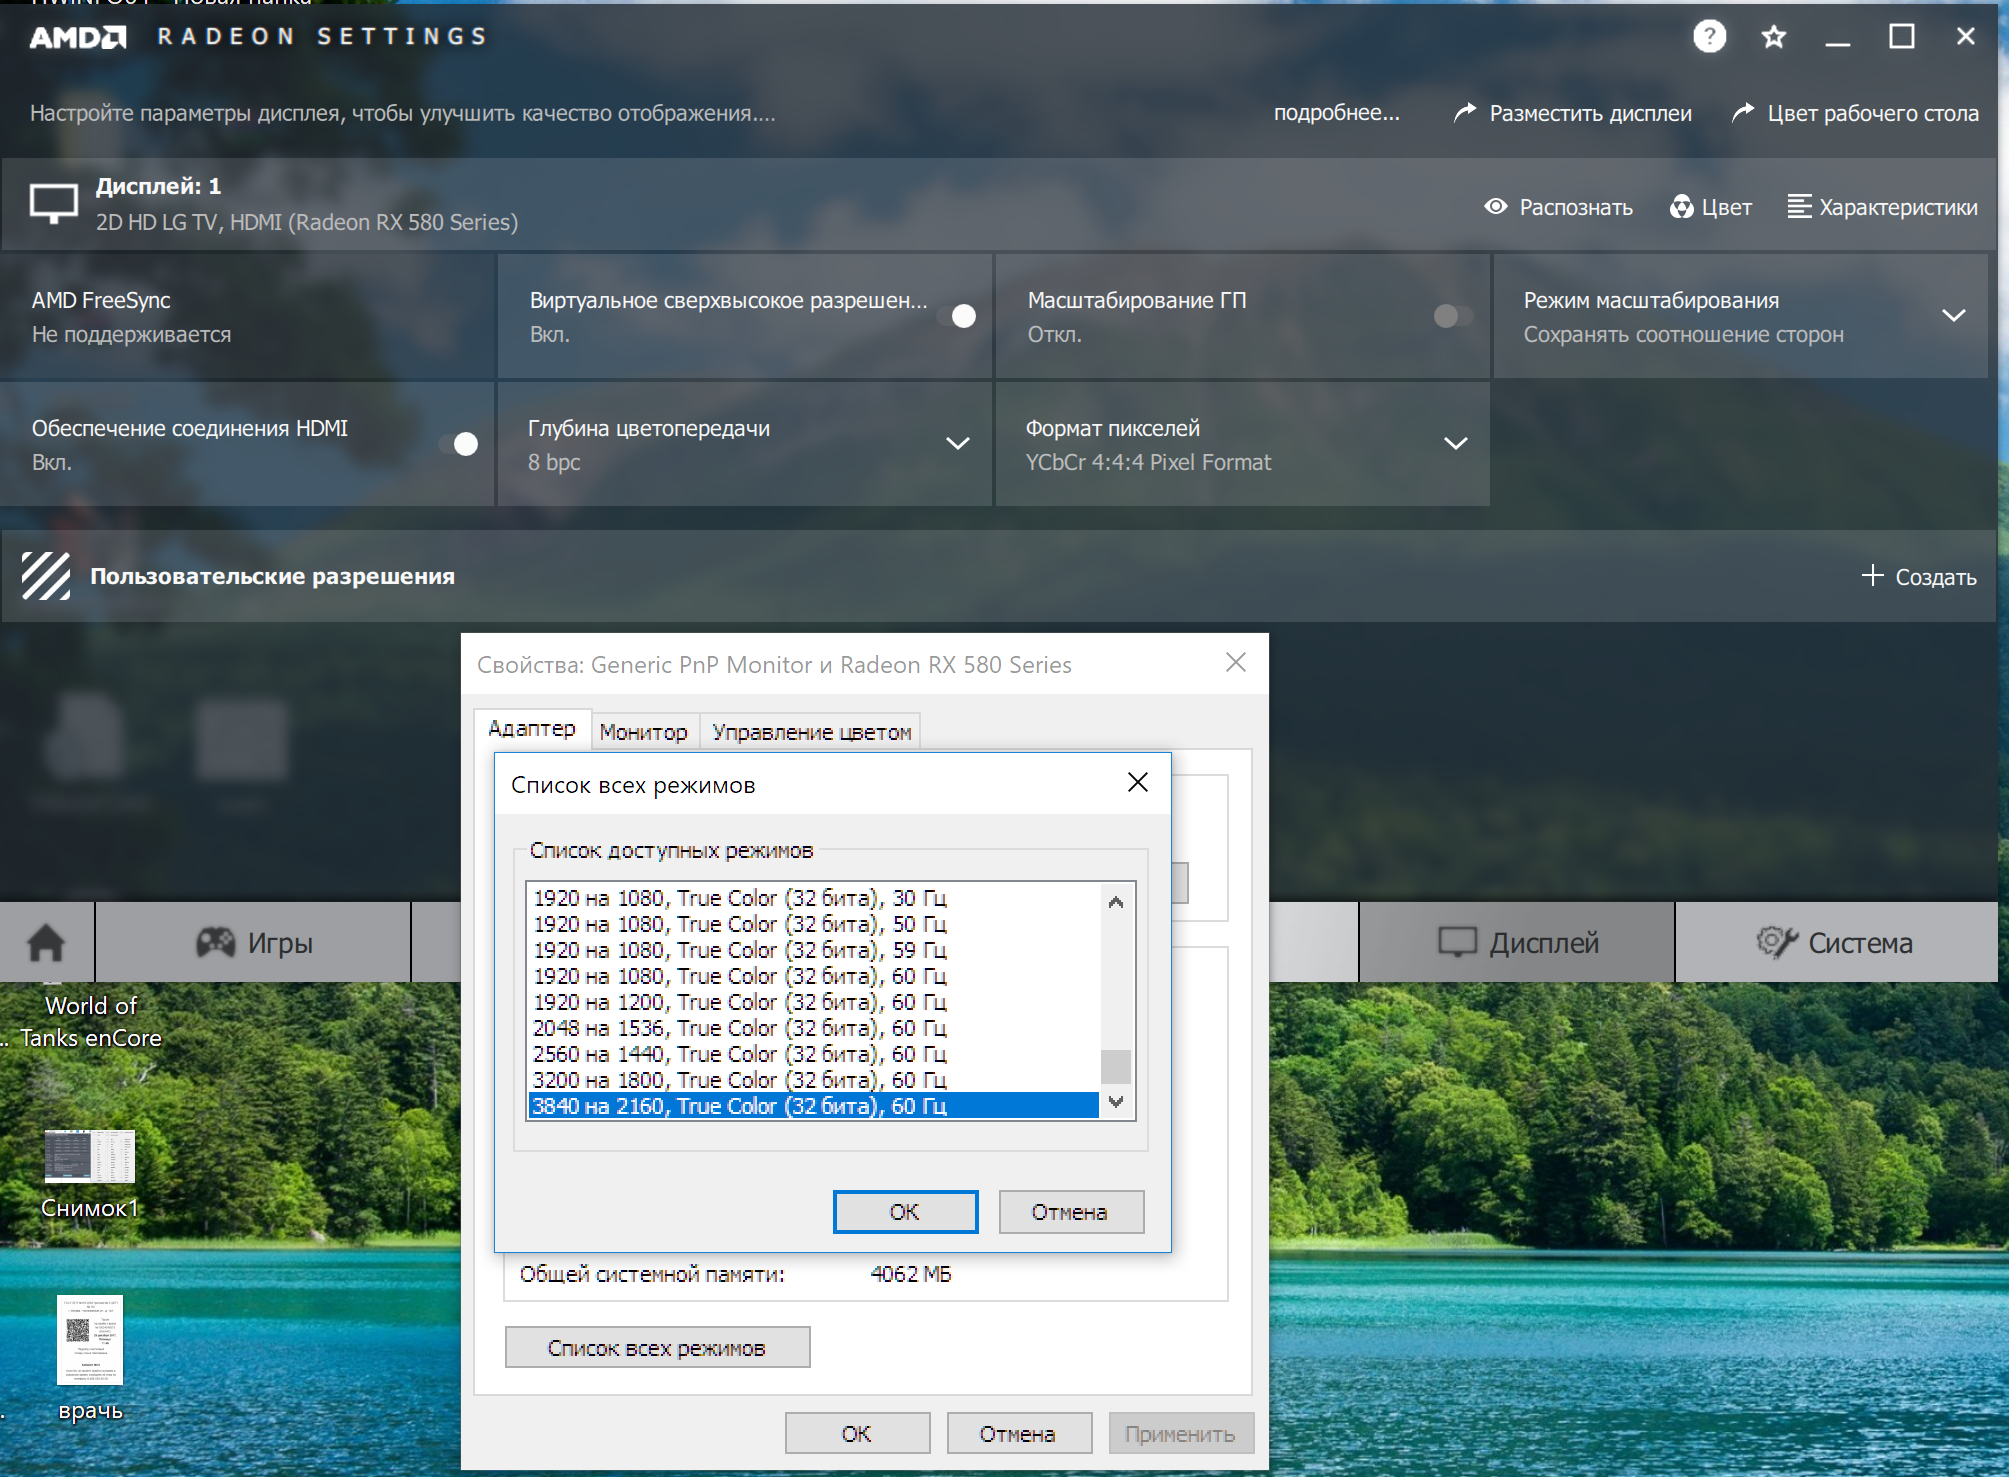Expand the Scaling Mode dropdown
2009x1477 pixels.
point(1953,316)
